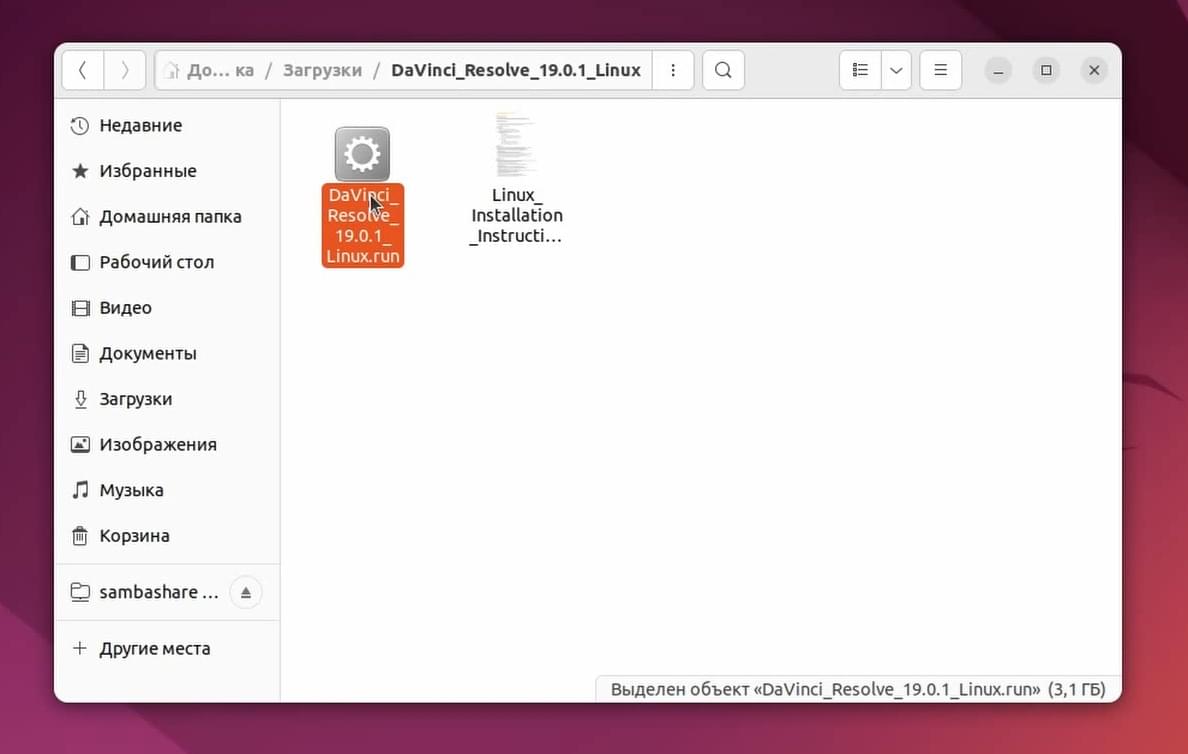Select DaVinci_Resolve_19.0.1_Linux.run file name label
Viewport: 1188px width, 754px height.
tap(363, 225)
